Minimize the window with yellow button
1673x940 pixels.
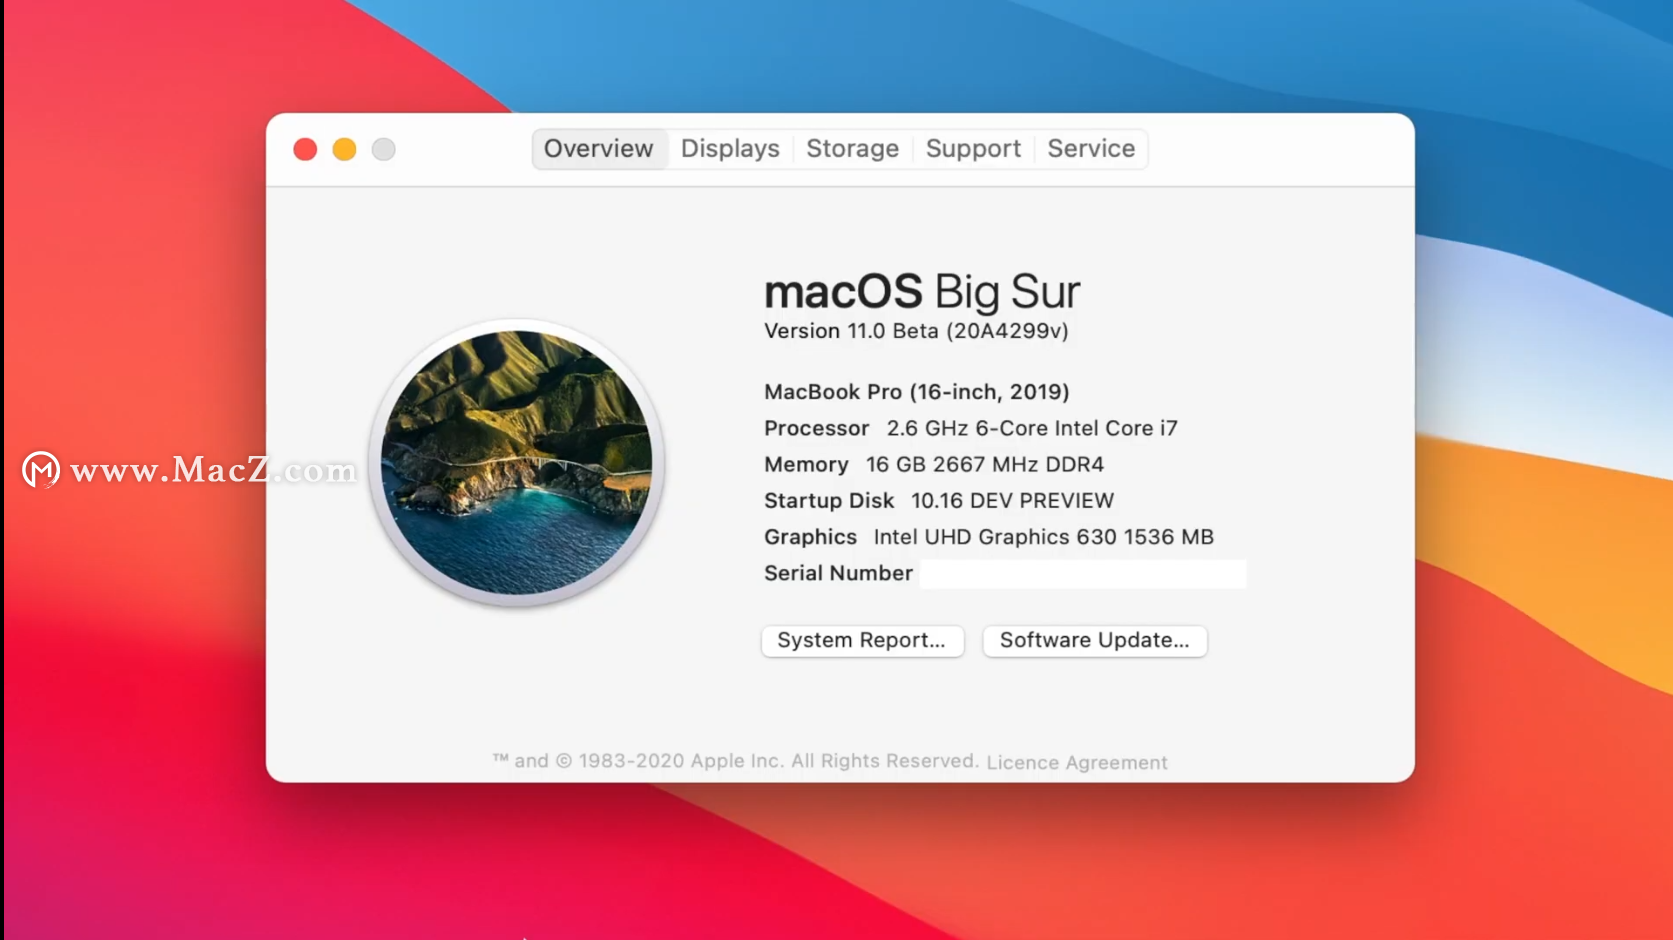pyautogui.click(x=344, y=149)
